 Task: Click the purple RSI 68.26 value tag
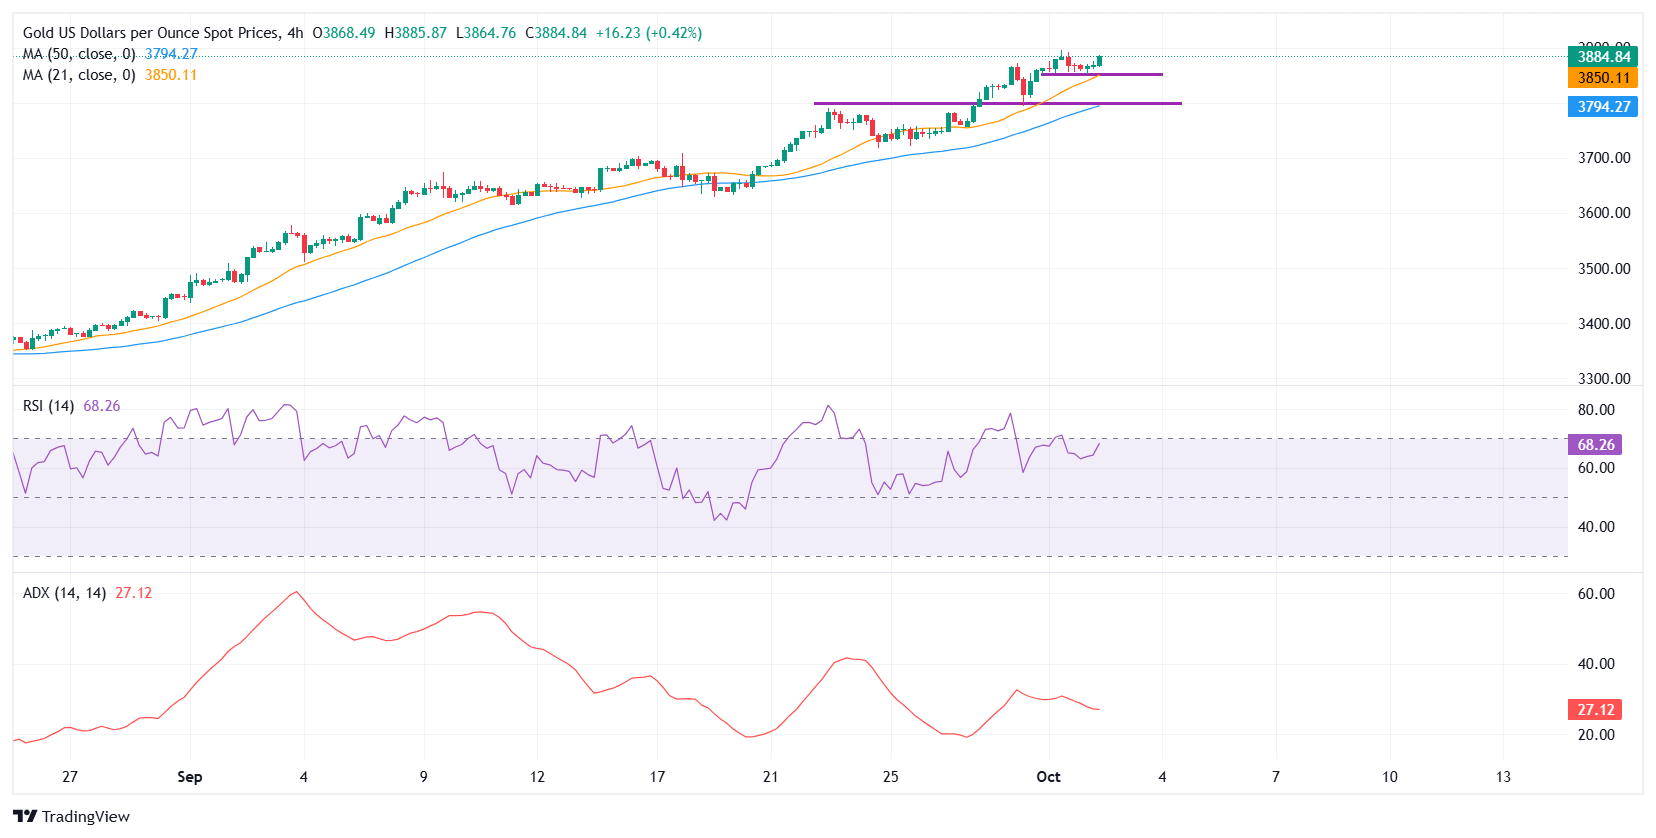coord(1595,445)
